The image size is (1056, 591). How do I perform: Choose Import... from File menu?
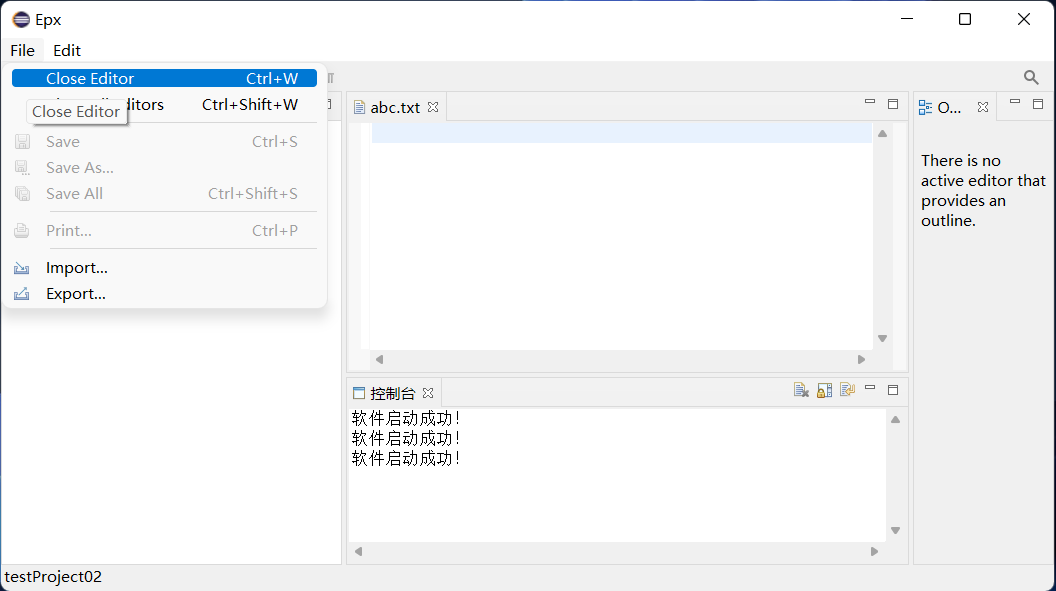[x=164, y=268]
